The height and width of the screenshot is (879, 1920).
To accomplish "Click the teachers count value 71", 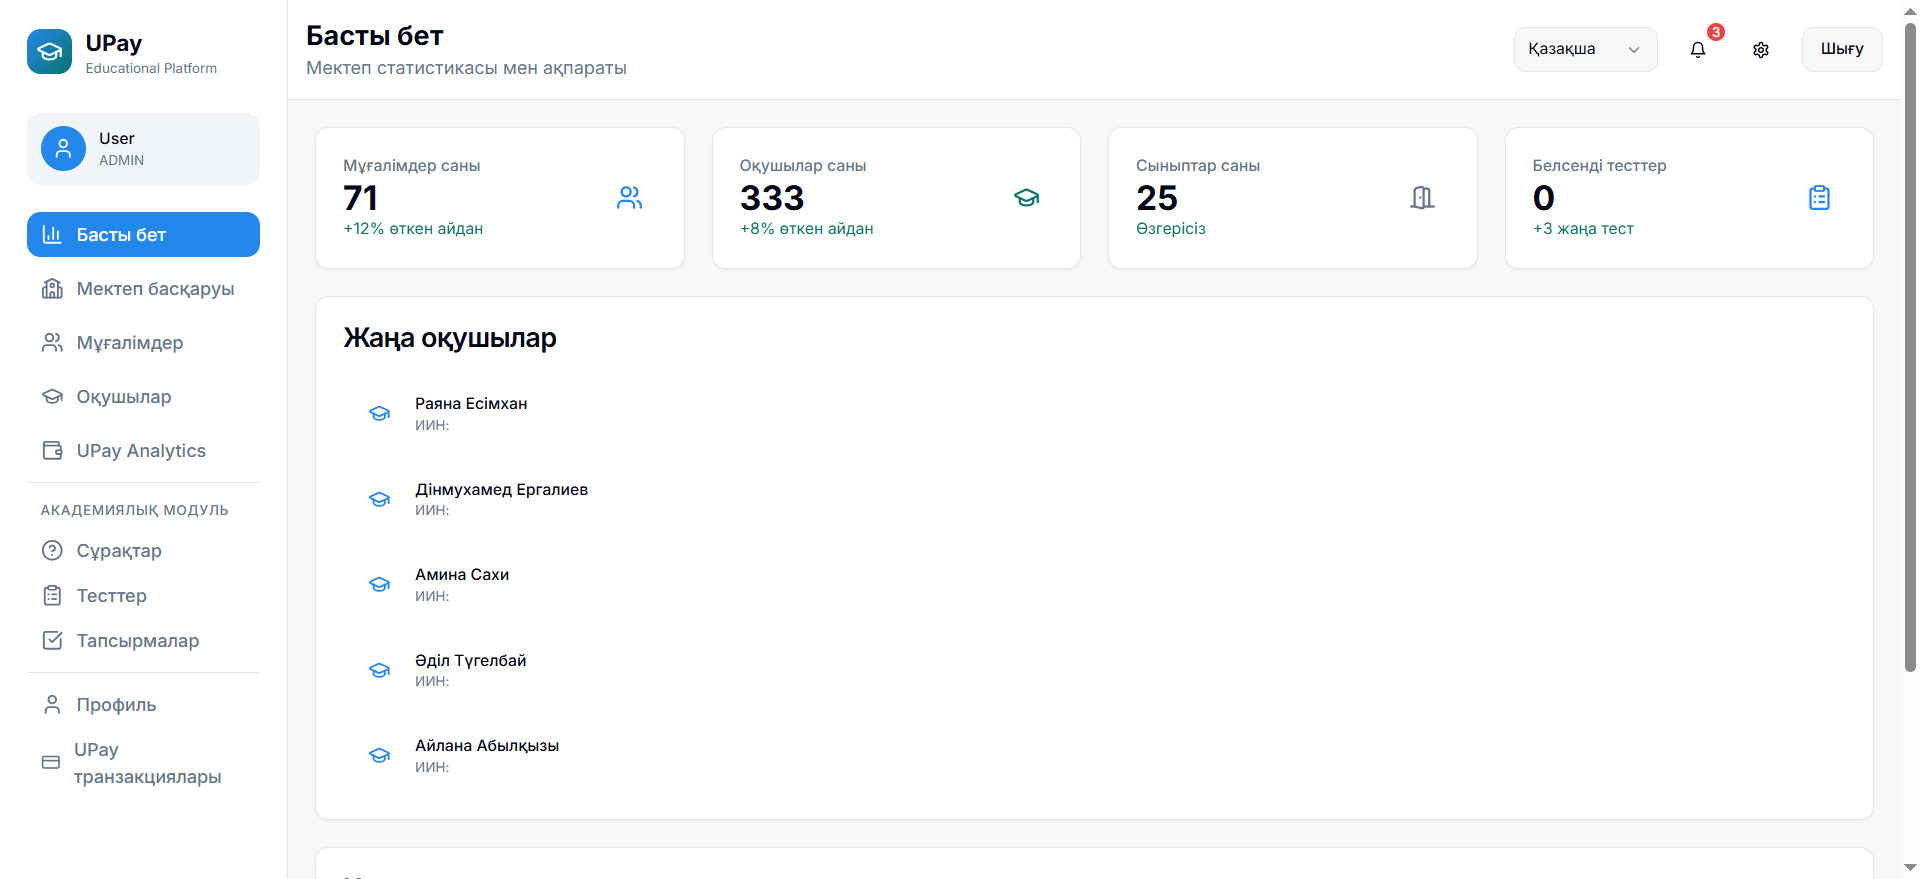I will (360, 198).
